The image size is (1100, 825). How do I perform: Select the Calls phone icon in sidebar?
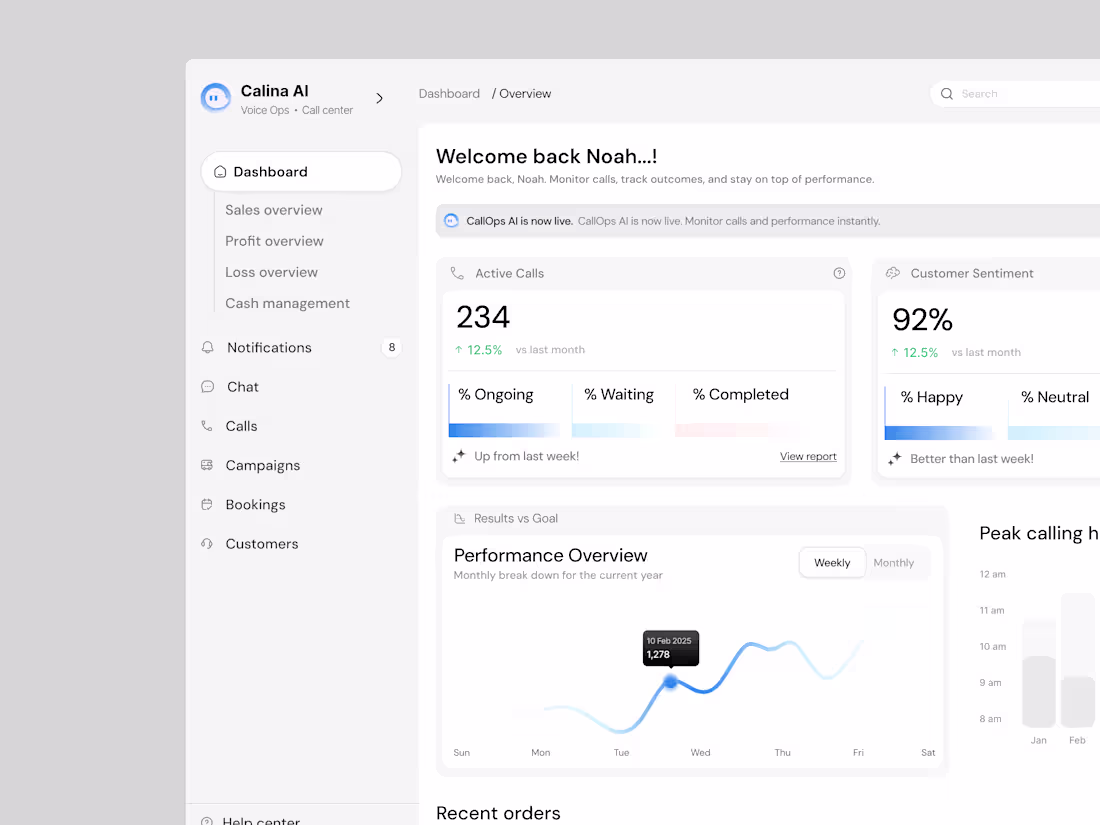[x=207, y=425]
